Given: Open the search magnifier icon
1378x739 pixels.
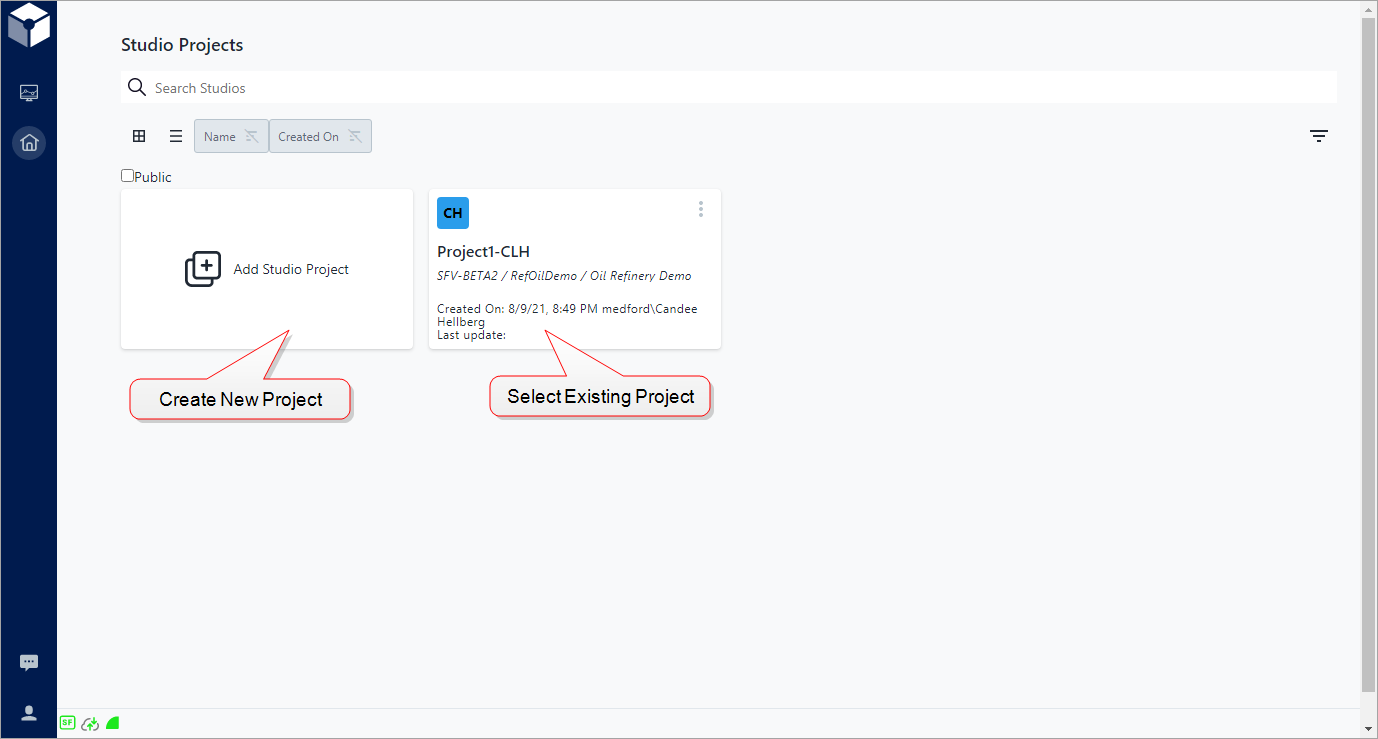Looking at the screenshot, I should [x=136, y=87].
